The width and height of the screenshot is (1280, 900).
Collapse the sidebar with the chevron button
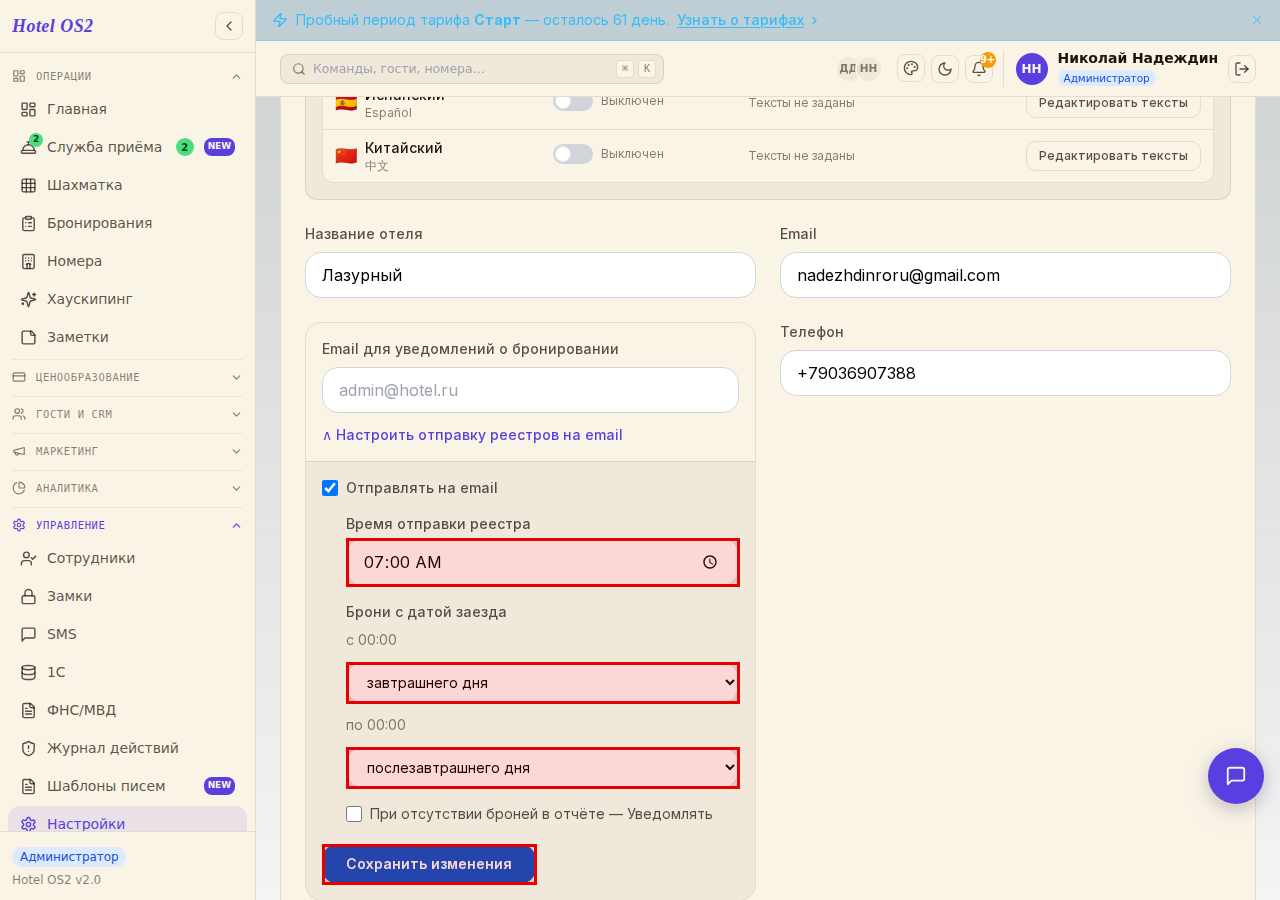(x=229, y=26)
